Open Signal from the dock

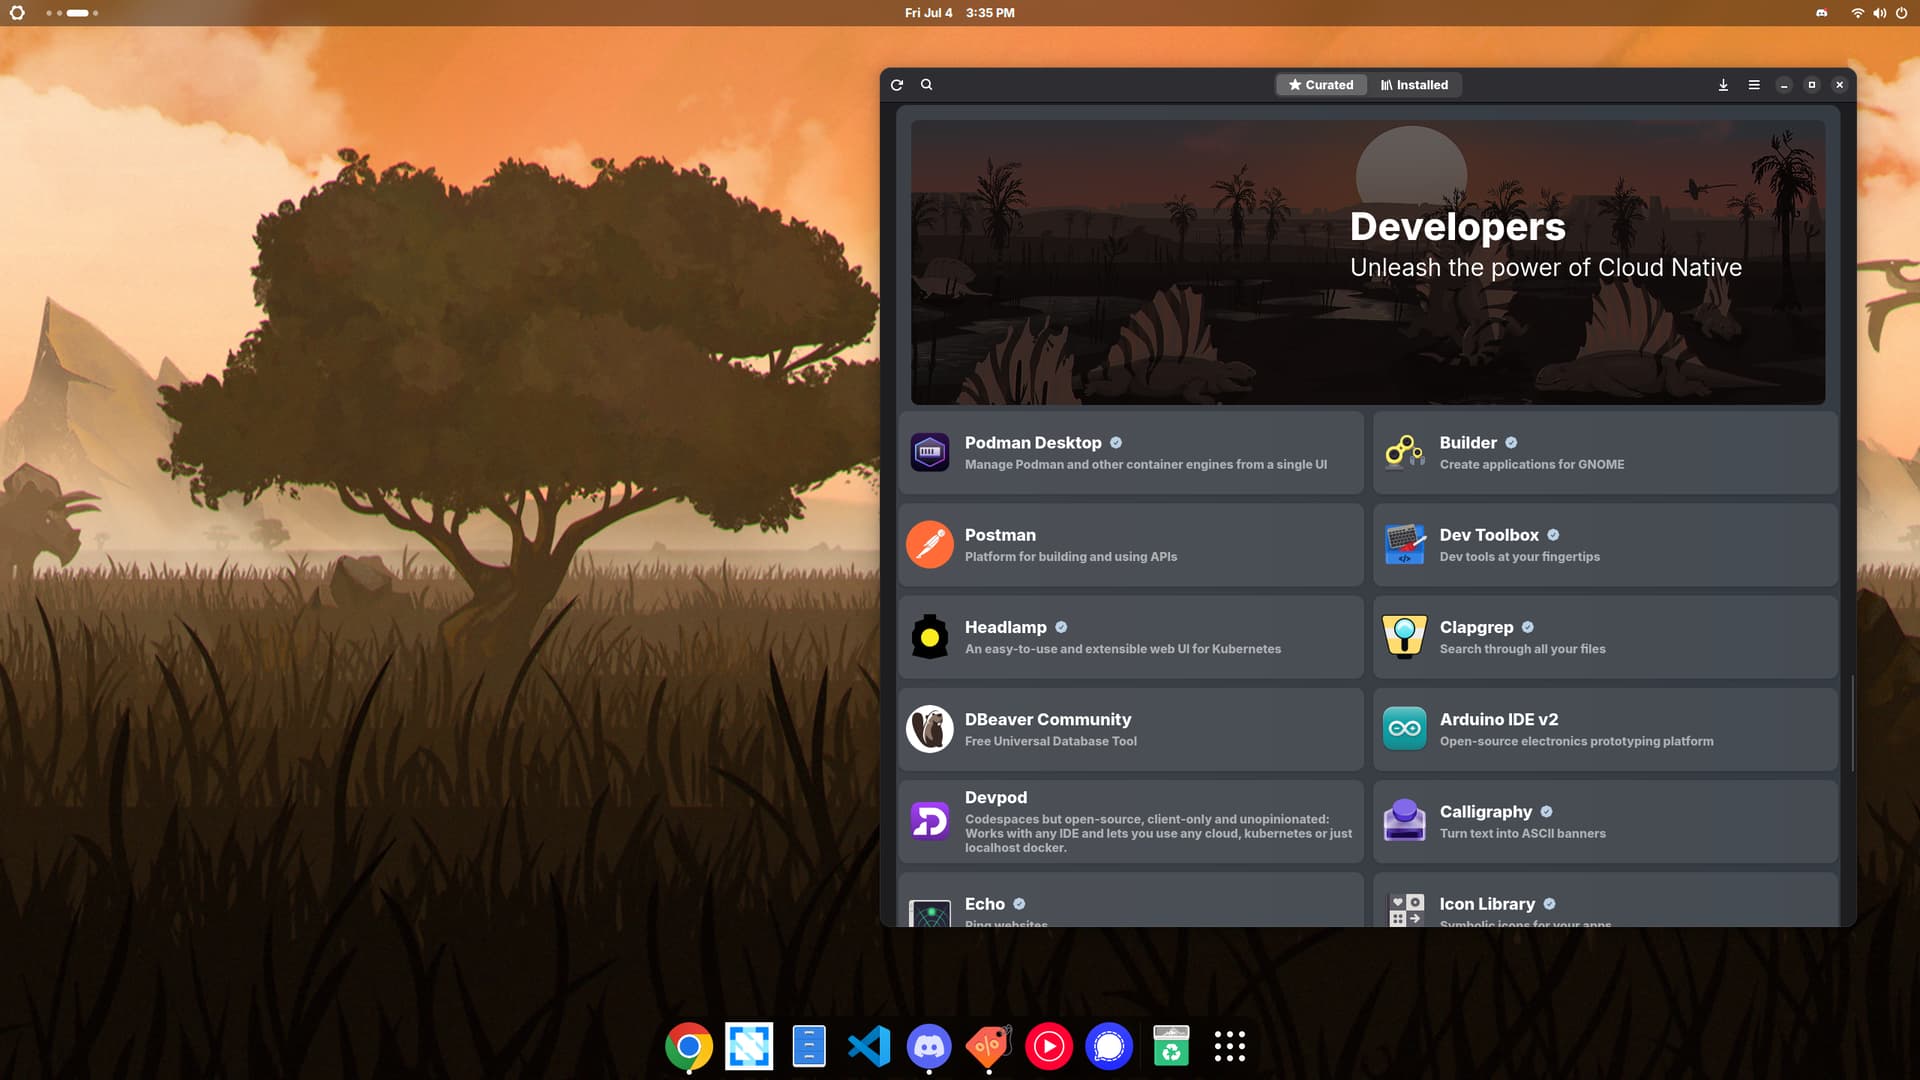click(1109, 1046)
